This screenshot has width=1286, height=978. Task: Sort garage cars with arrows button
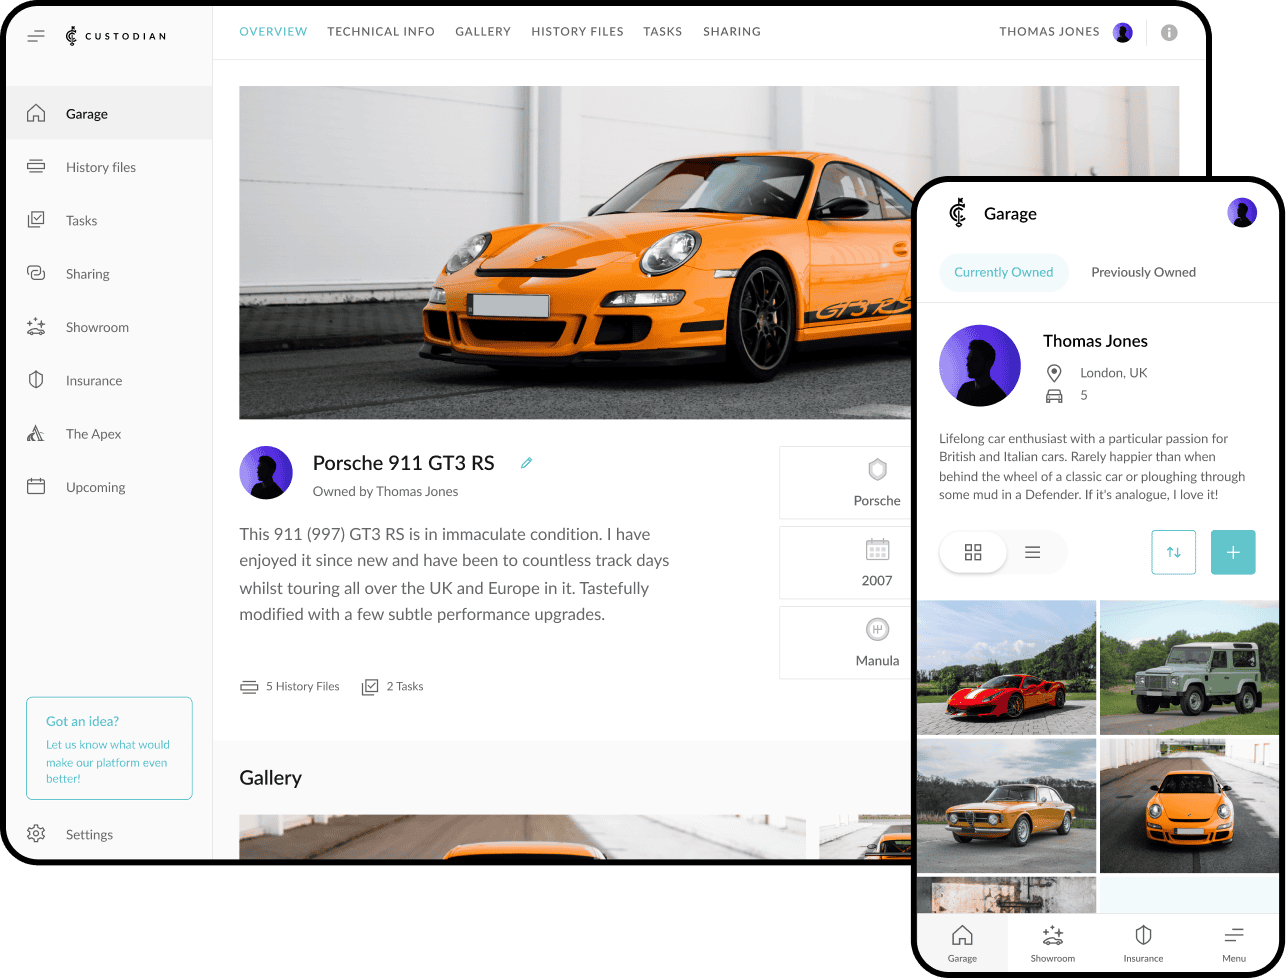tap(1174, 552)
